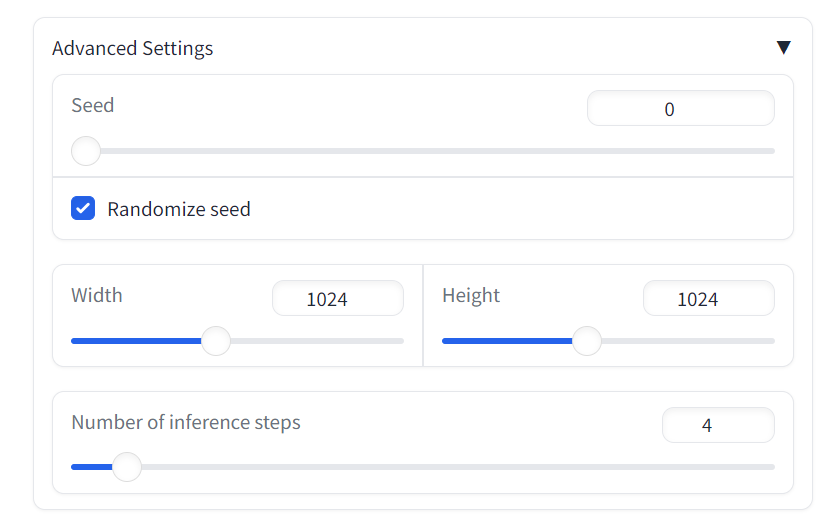Collapse the Advanced Settings triangle arrow
Screen dimensions: 826x523
pyautogui.click(x=783, y=48)
